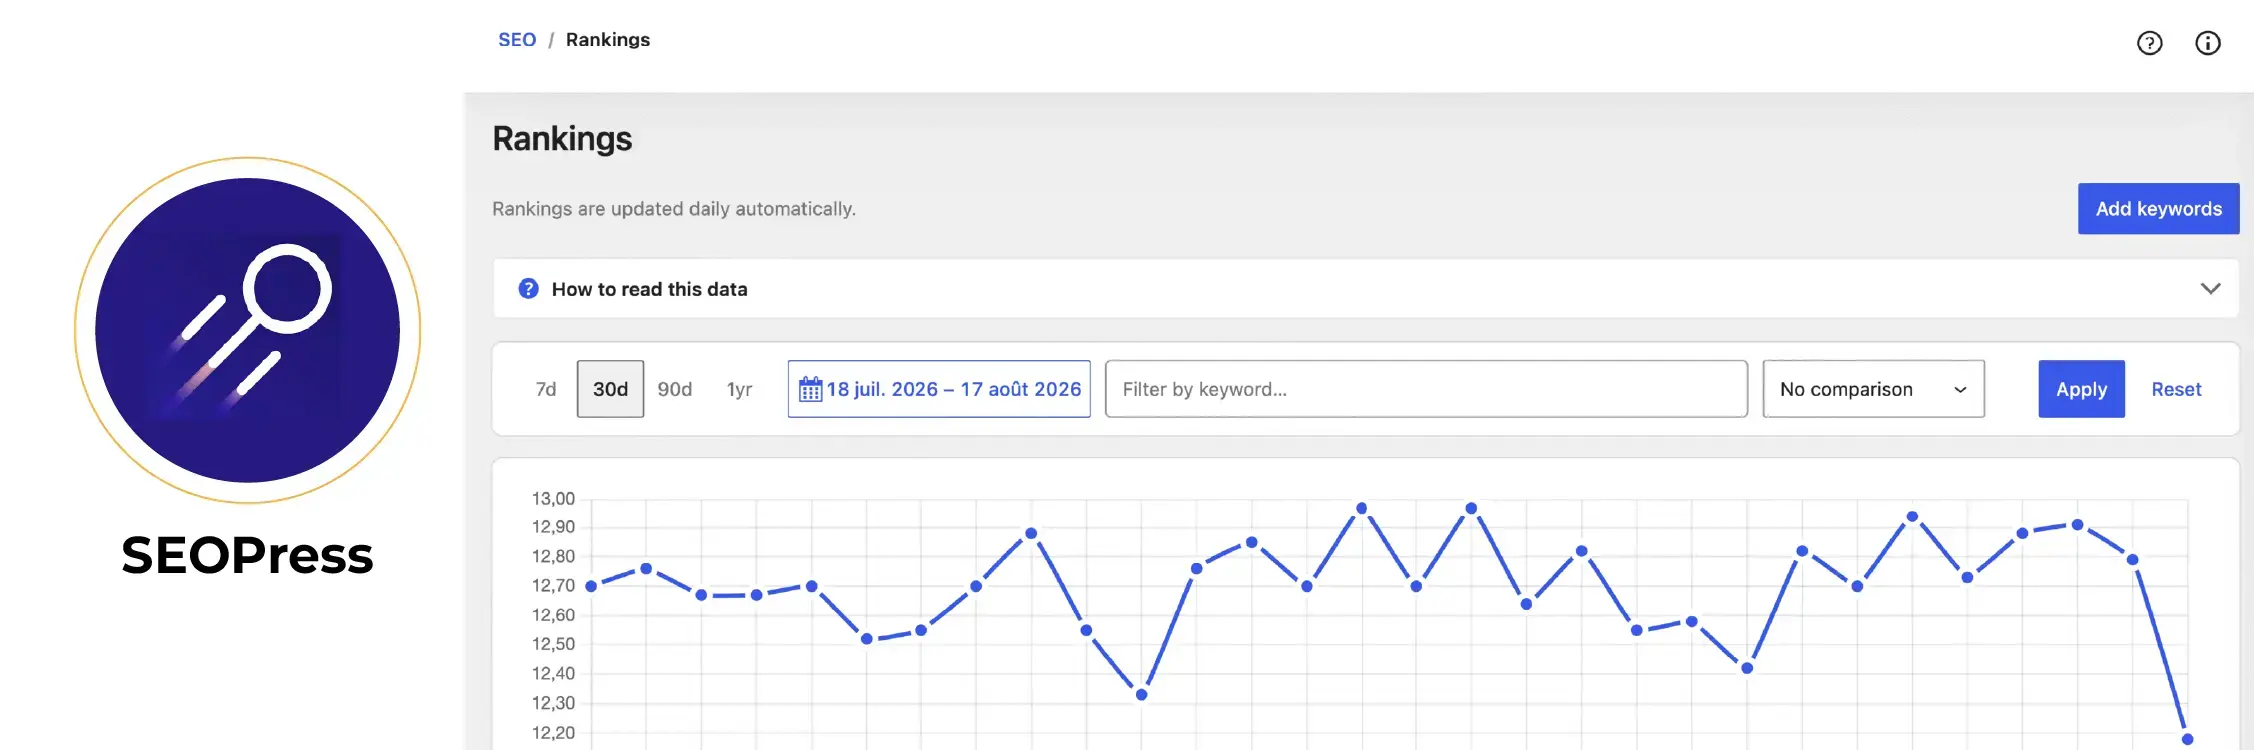Open the help question mark icon in header
The height and width of the screenshot is (750, 2254).
2149,42
